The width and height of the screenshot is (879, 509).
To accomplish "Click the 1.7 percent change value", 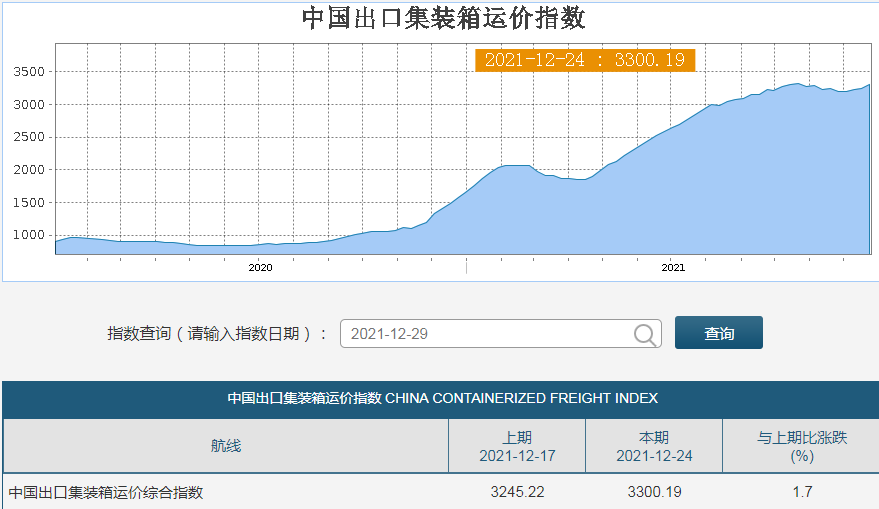I will 802,492.
